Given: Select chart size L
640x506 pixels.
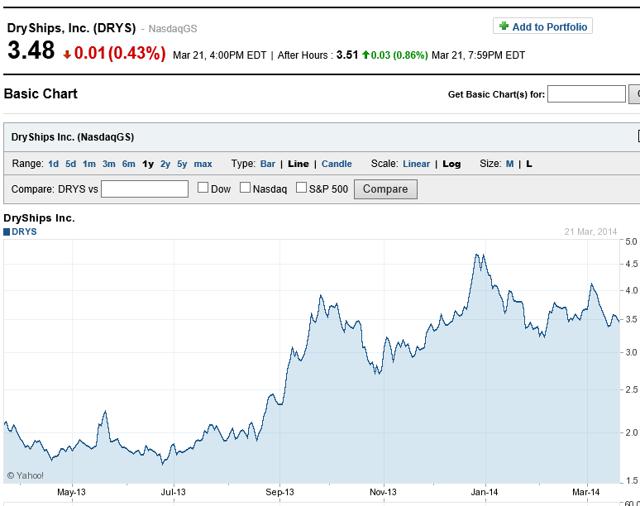Looking at the screenshot, I should click(529, 164).
